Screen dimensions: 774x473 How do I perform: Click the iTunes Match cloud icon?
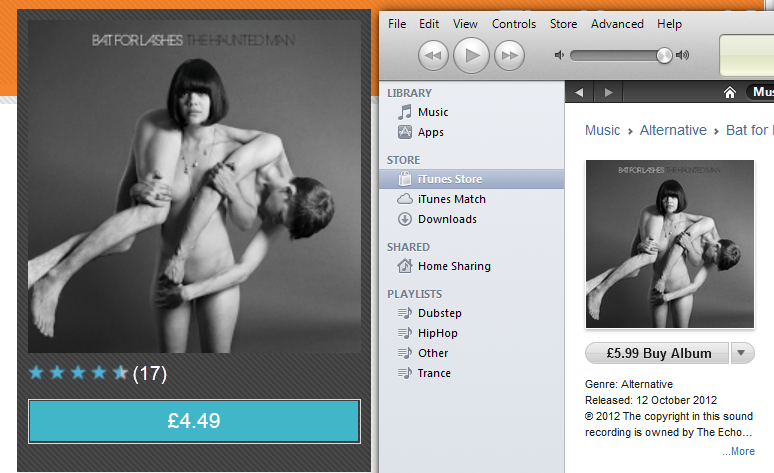coord(405,199)
